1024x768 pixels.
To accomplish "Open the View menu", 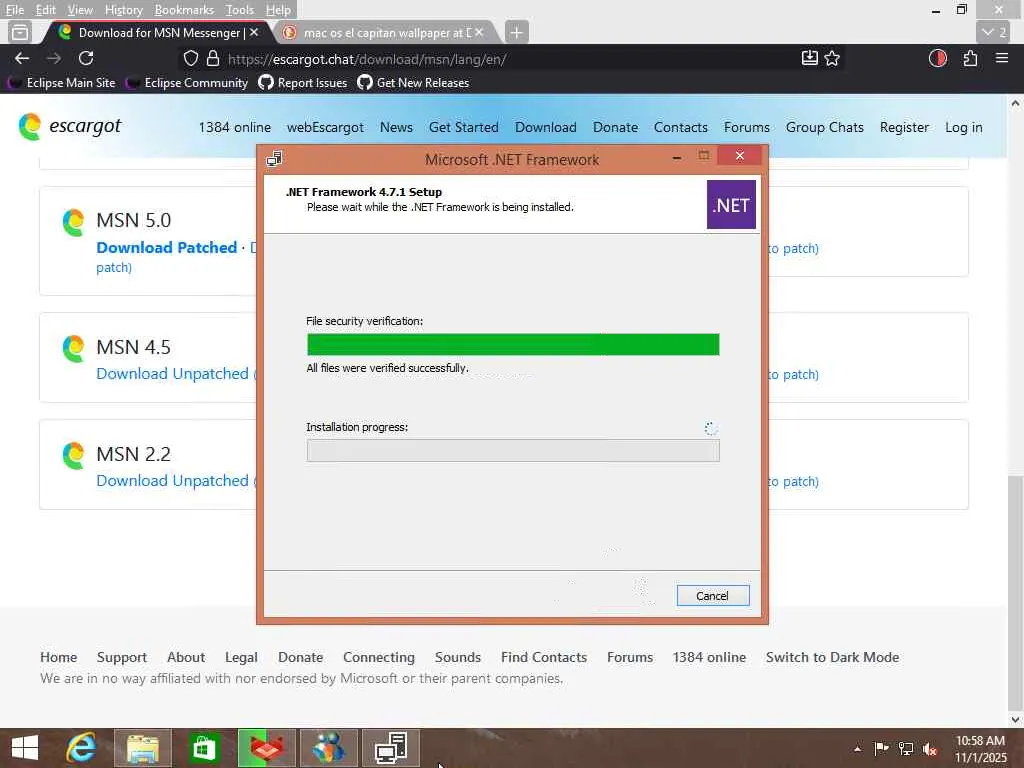I will click(80, 10).
